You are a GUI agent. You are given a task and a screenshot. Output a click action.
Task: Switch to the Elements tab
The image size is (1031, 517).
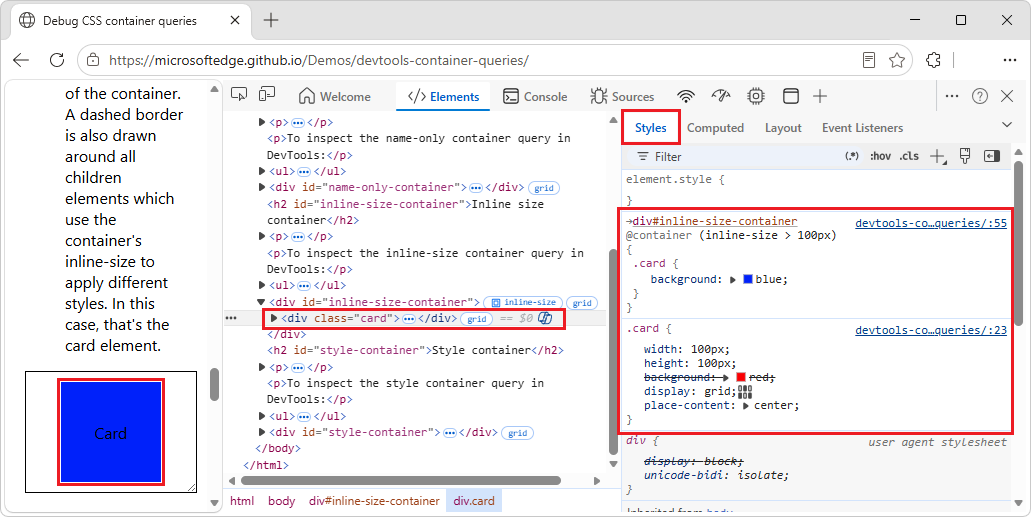point(444,97)
